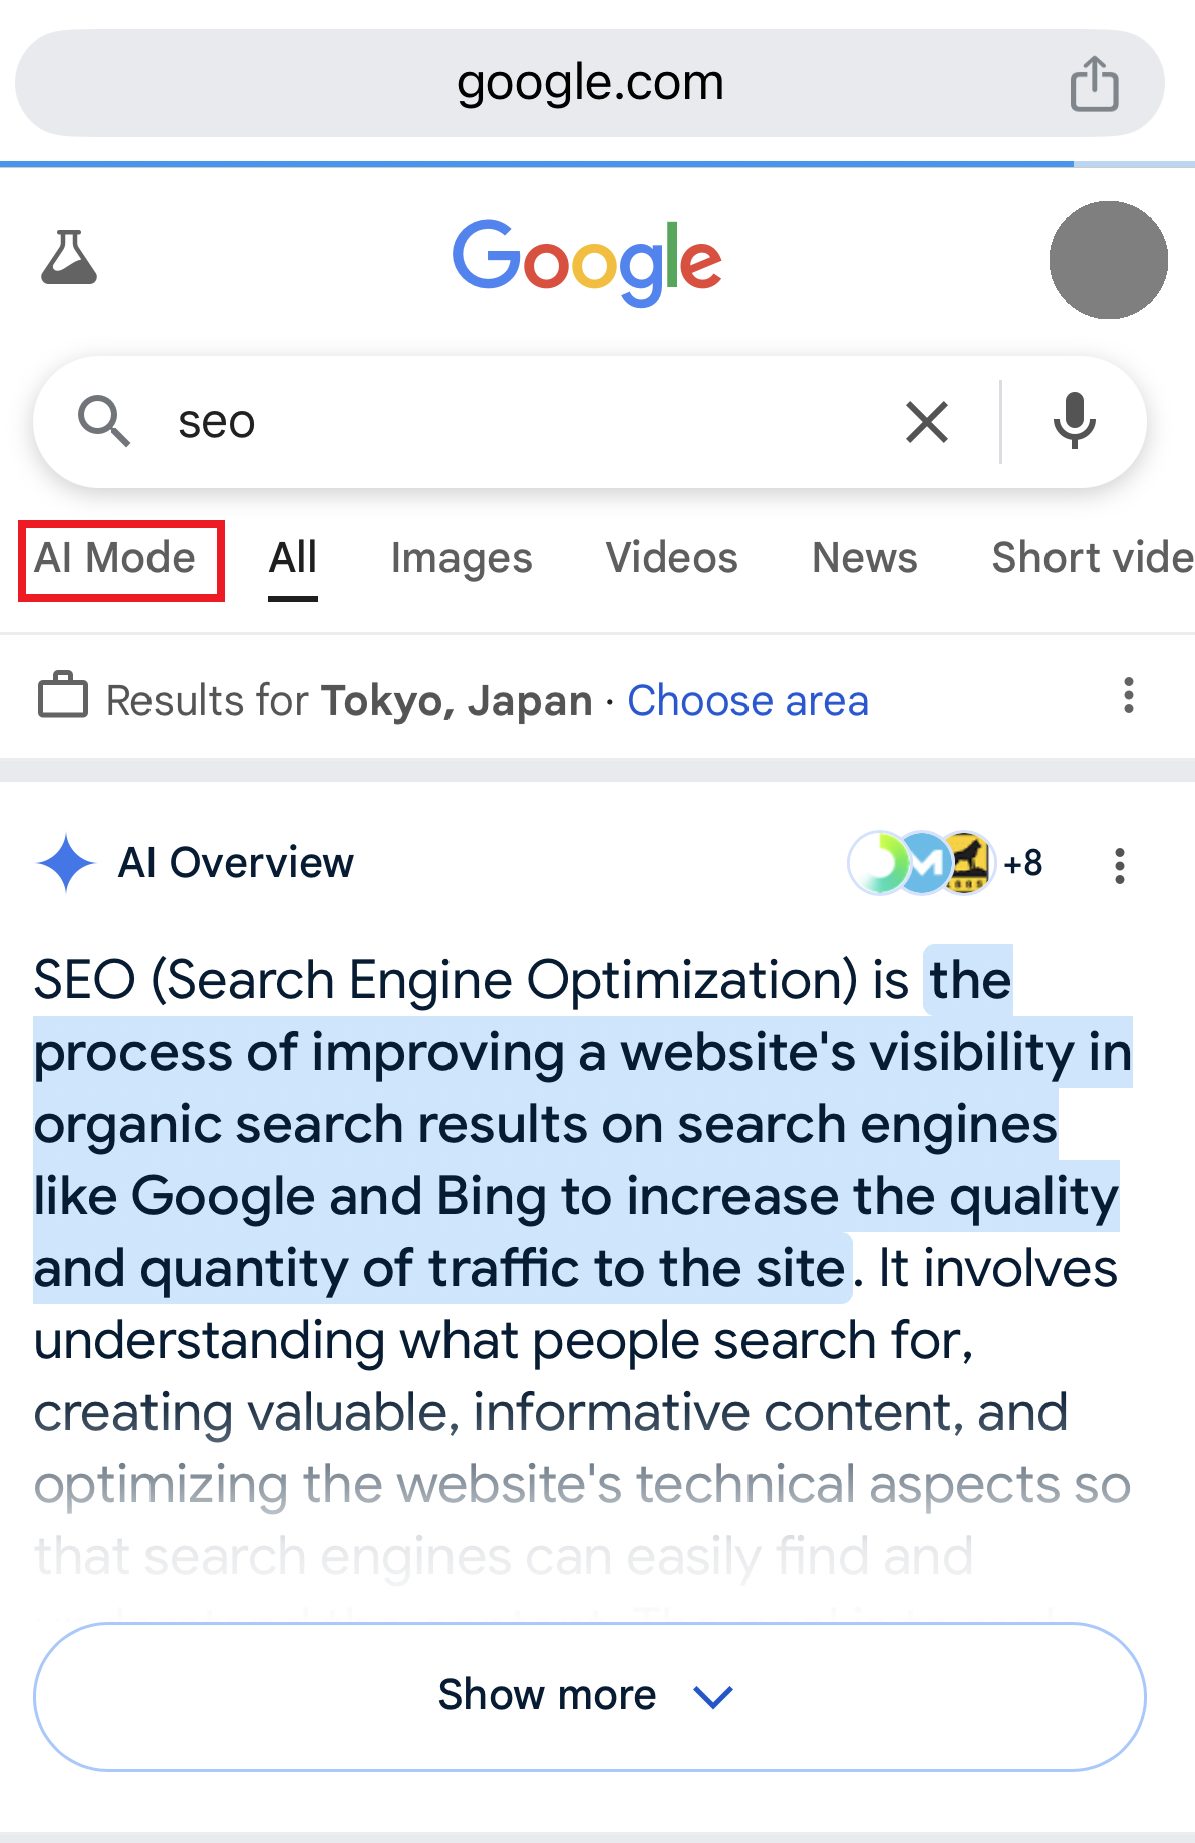Open location options three-dot menu

coord(1129,696)
